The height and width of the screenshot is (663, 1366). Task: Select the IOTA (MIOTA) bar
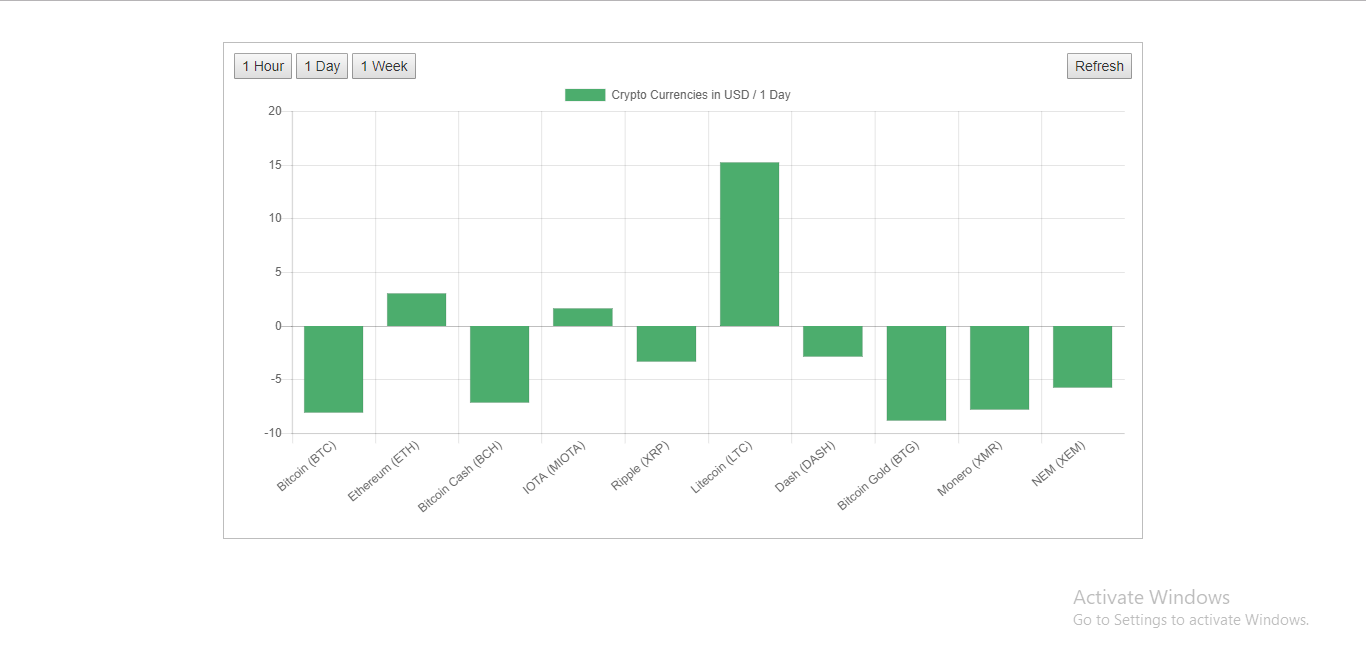[x=583, y=316]
